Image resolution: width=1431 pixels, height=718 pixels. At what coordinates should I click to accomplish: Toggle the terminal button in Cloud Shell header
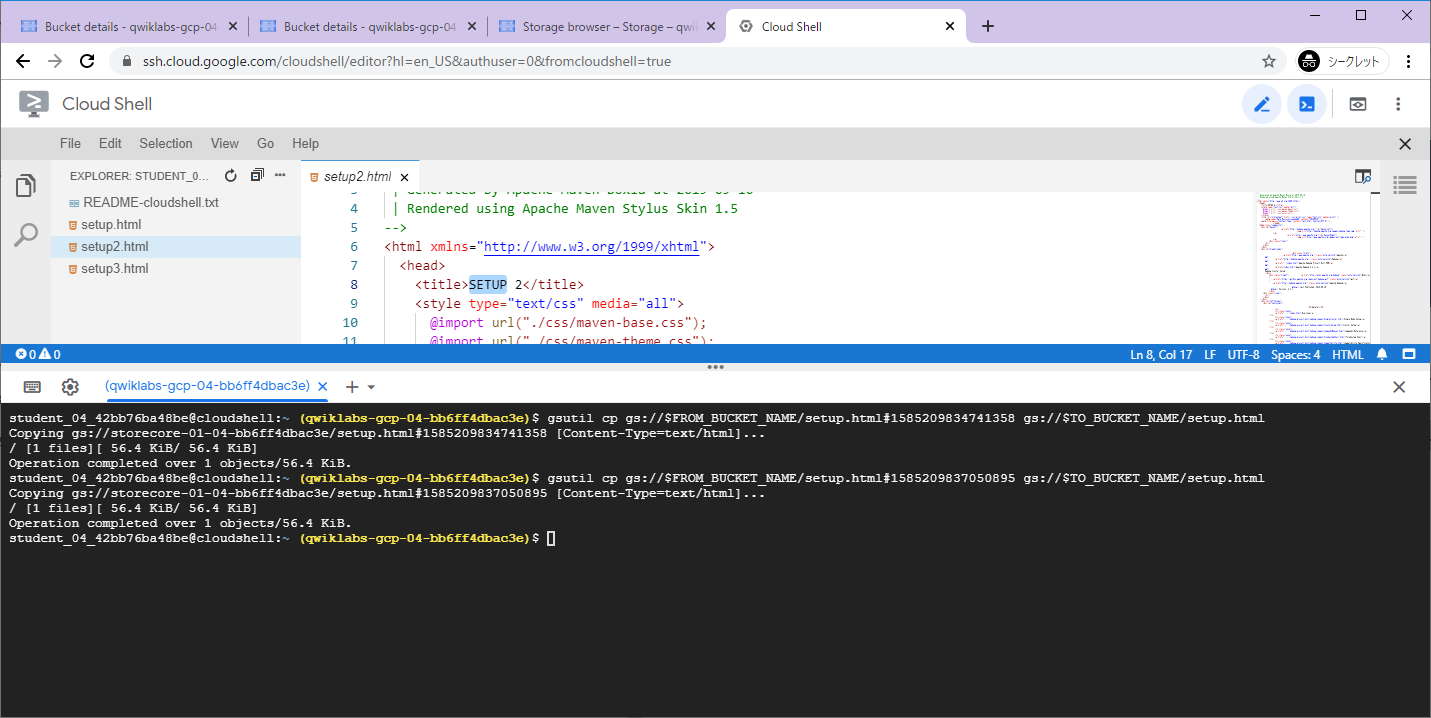[1307, 104]
